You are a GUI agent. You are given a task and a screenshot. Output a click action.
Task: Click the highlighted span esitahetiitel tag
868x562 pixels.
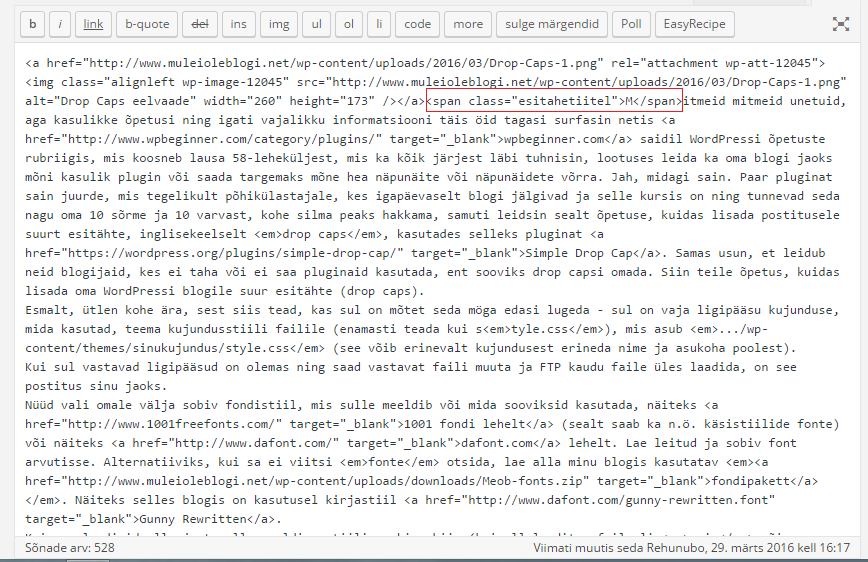554,100
